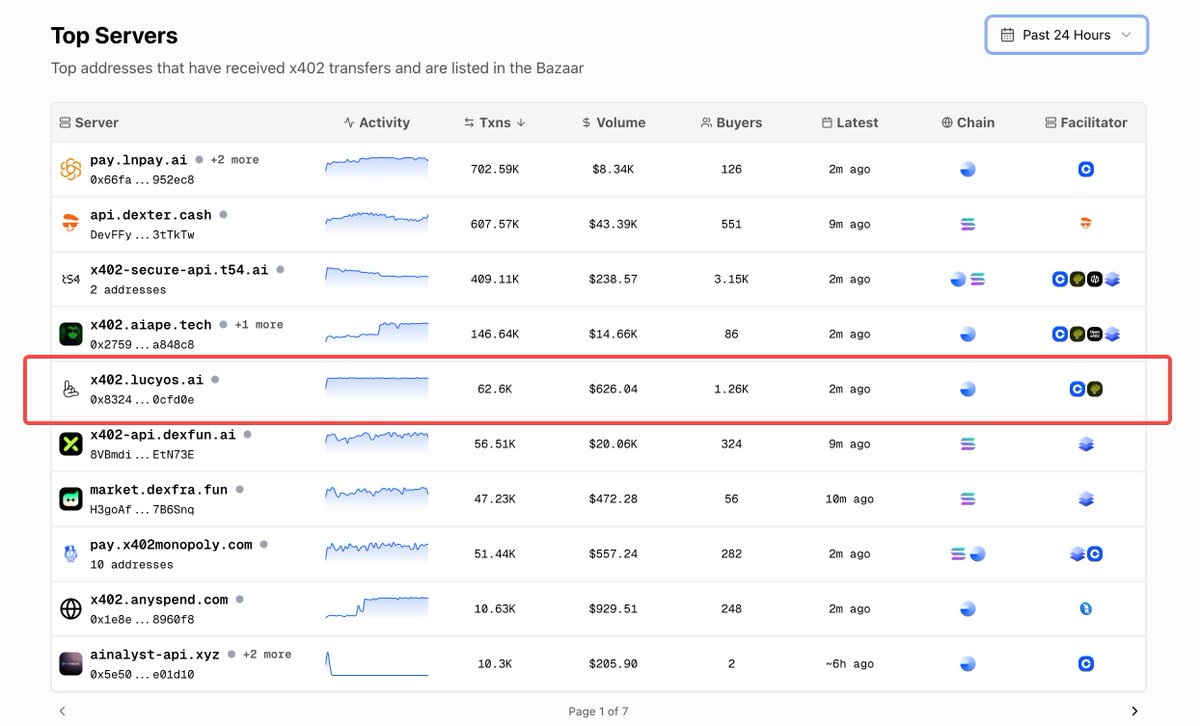Image resolution: width=1200 pixels, height=726 pixels.
Task: Click the Base chain icon in x402.anyspend.com row
Action: click(x=967, y=608)
